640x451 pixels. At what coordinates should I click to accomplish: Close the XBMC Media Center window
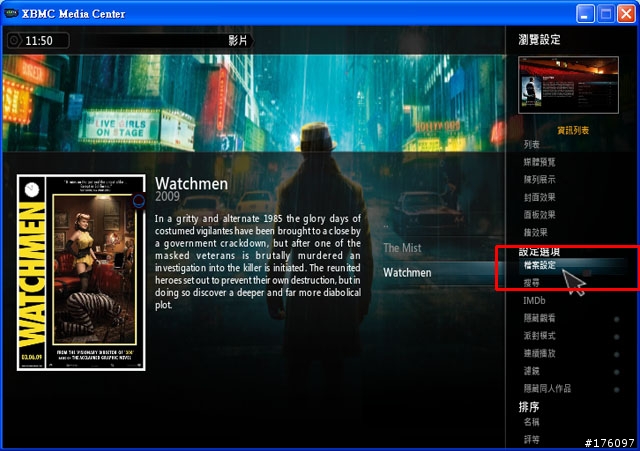(x=626, y=14)
